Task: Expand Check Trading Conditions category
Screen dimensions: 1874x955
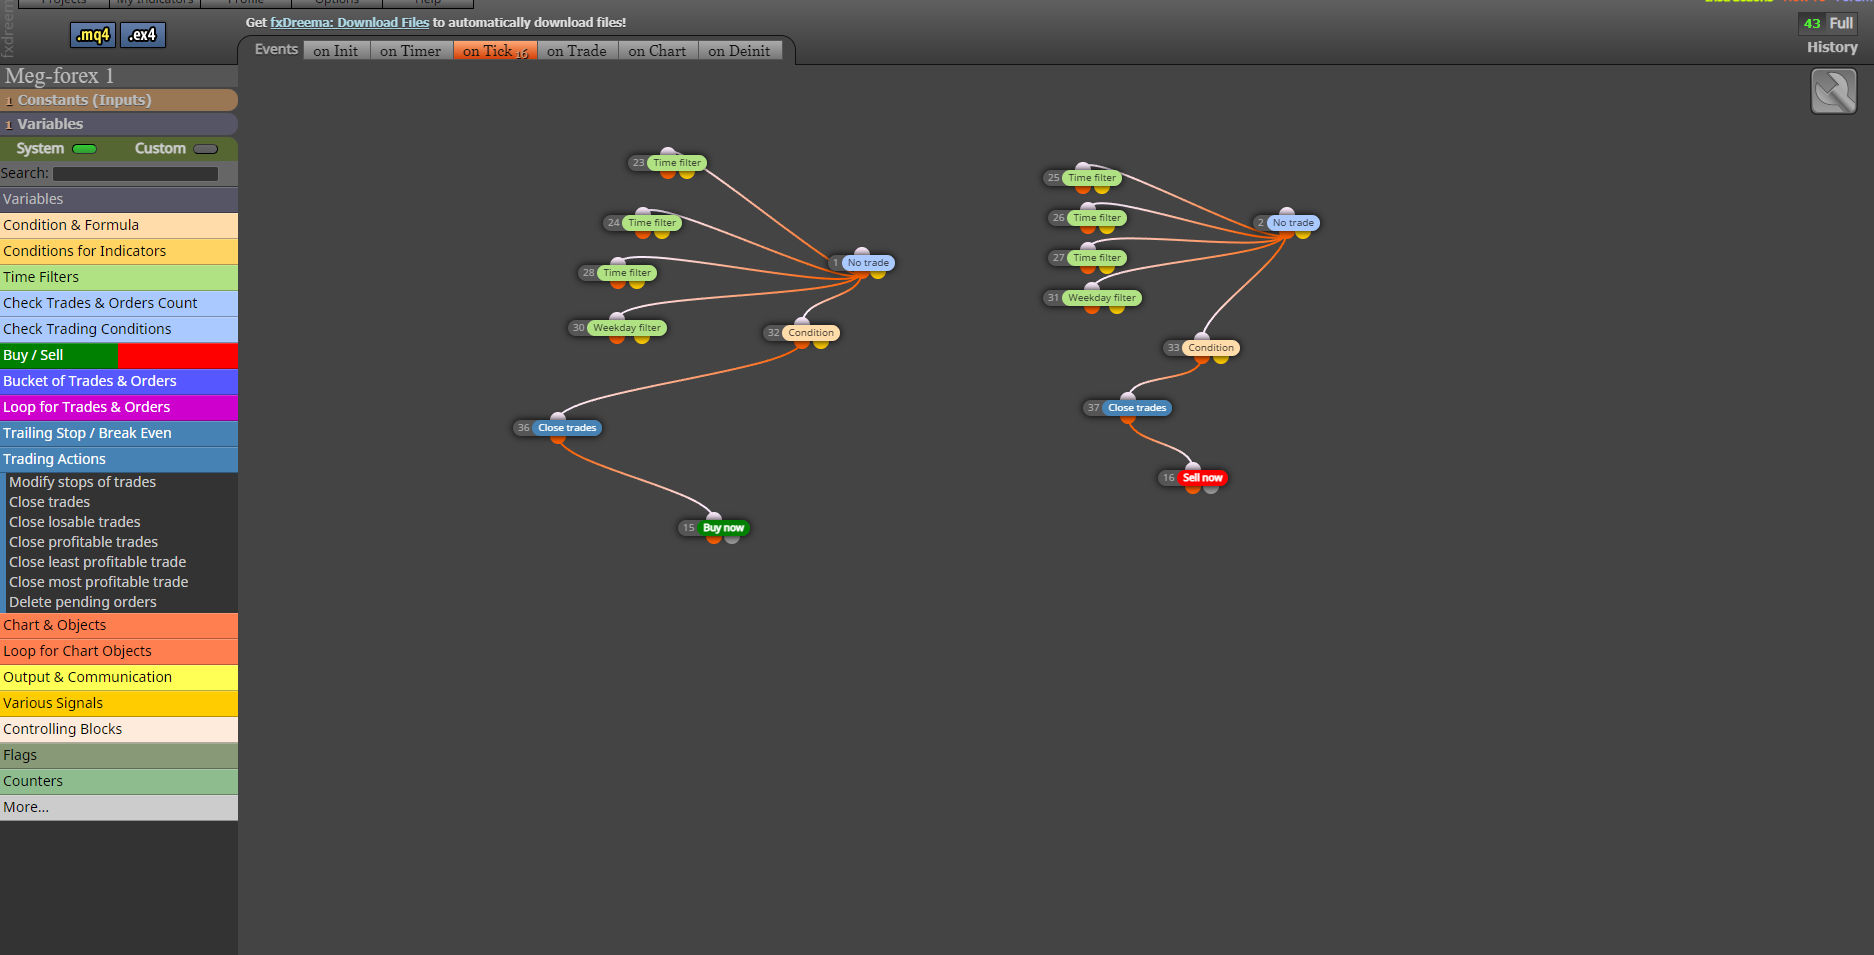Action: click(119, 329)
